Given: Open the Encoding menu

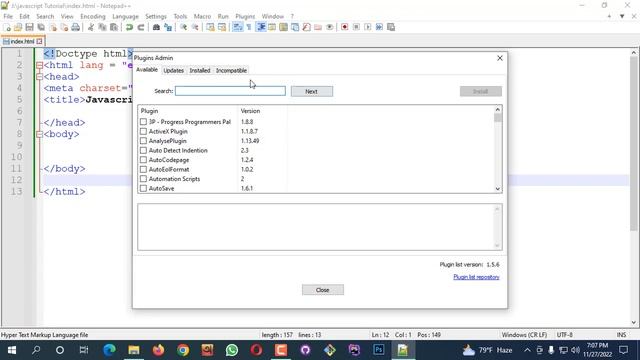Looking at the screenshot, I should click(x=93, y=16).
